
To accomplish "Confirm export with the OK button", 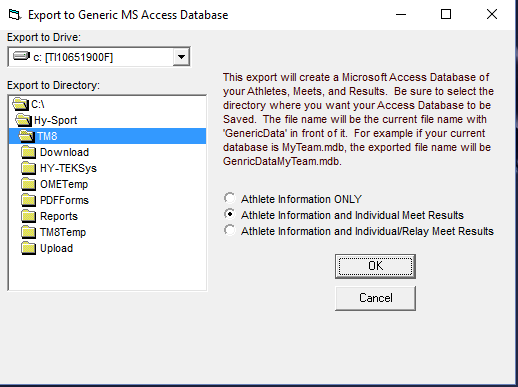I will pyautogui.click(x=375, y=266).
